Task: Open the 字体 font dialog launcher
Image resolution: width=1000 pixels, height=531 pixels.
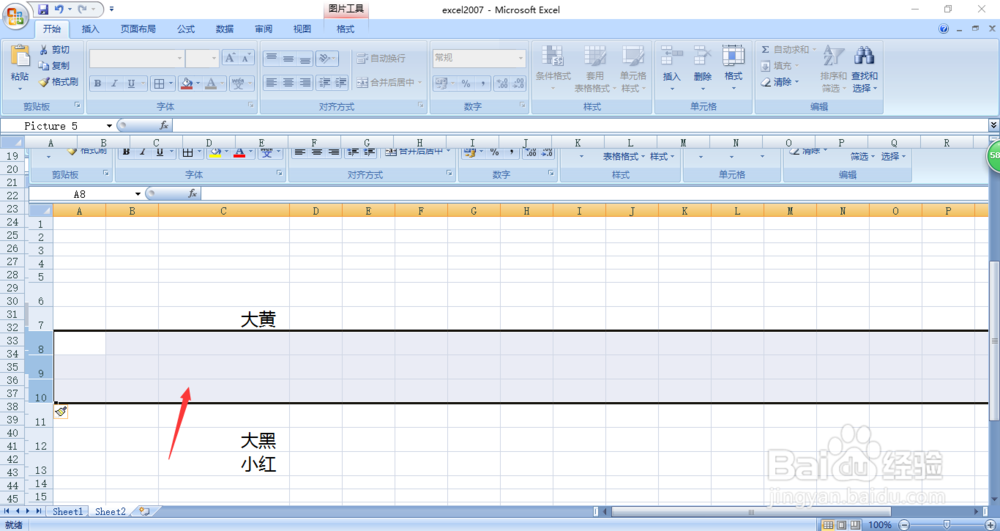Action: (251, 105)
